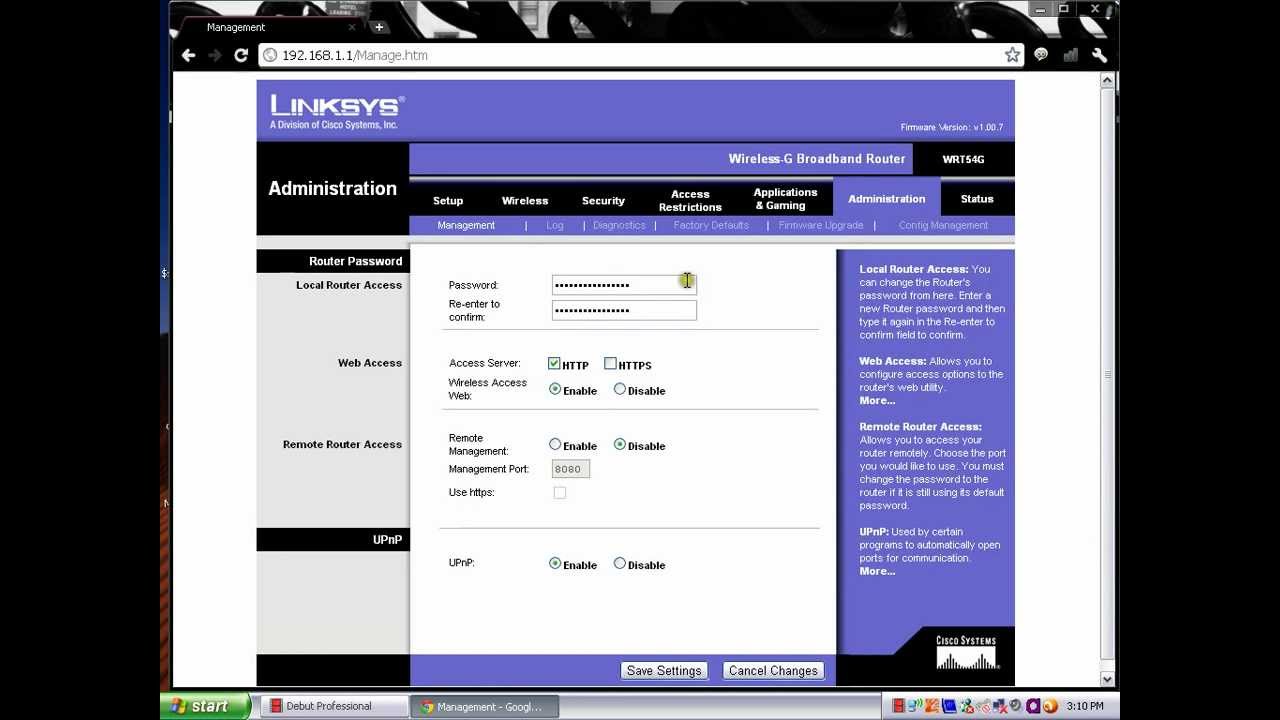Screen dimensions: 1280x720
Task: Open the More link under Web Access help
Action: [877, 401]
